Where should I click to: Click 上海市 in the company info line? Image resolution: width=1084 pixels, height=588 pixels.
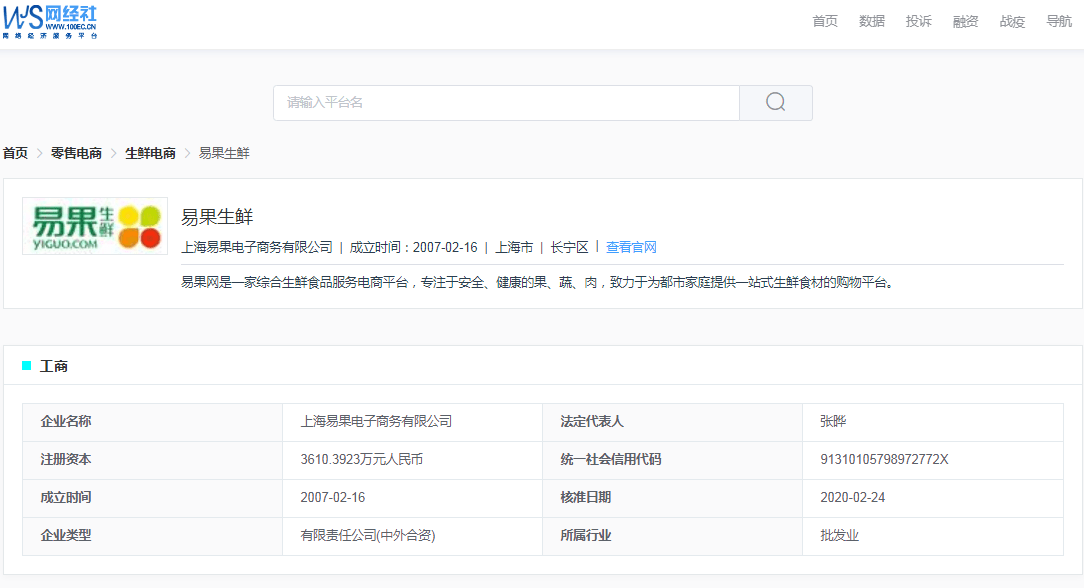514,247
